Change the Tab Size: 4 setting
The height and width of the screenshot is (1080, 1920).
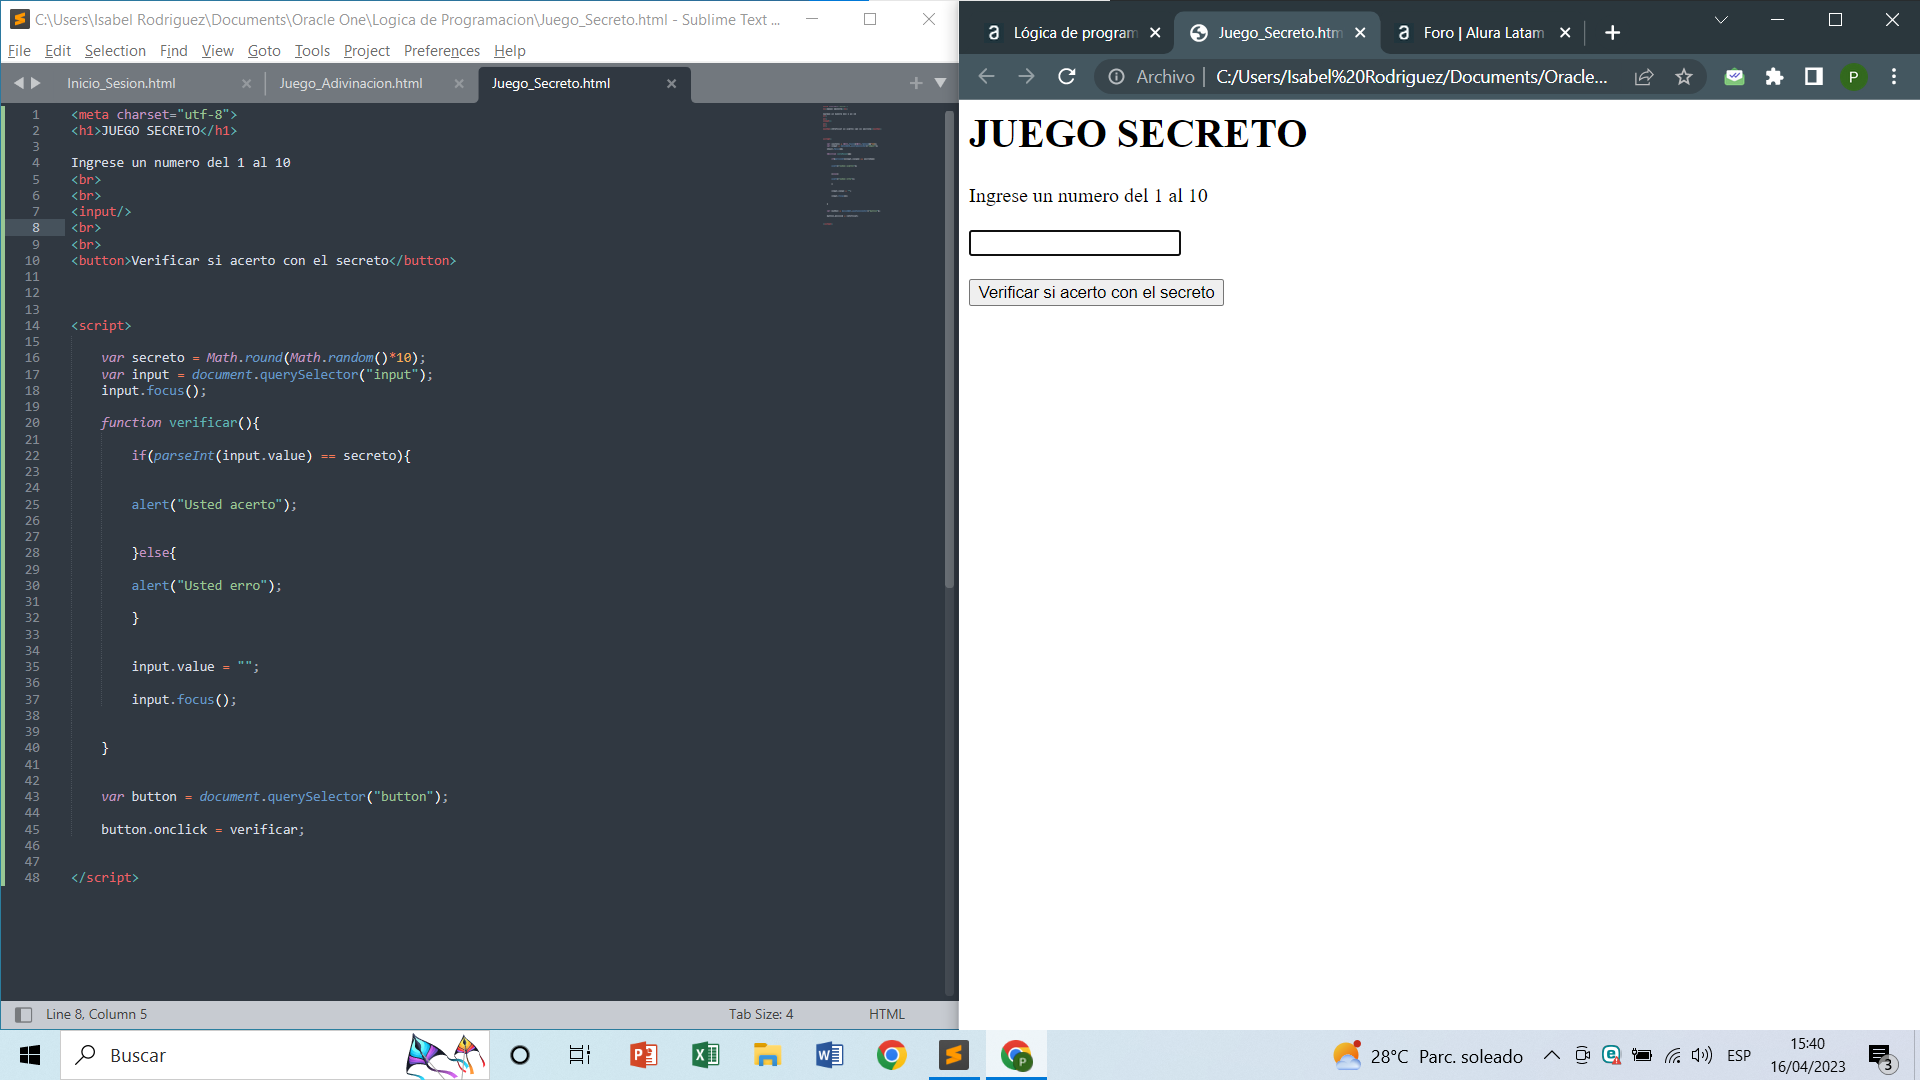tap(761, 1014)
